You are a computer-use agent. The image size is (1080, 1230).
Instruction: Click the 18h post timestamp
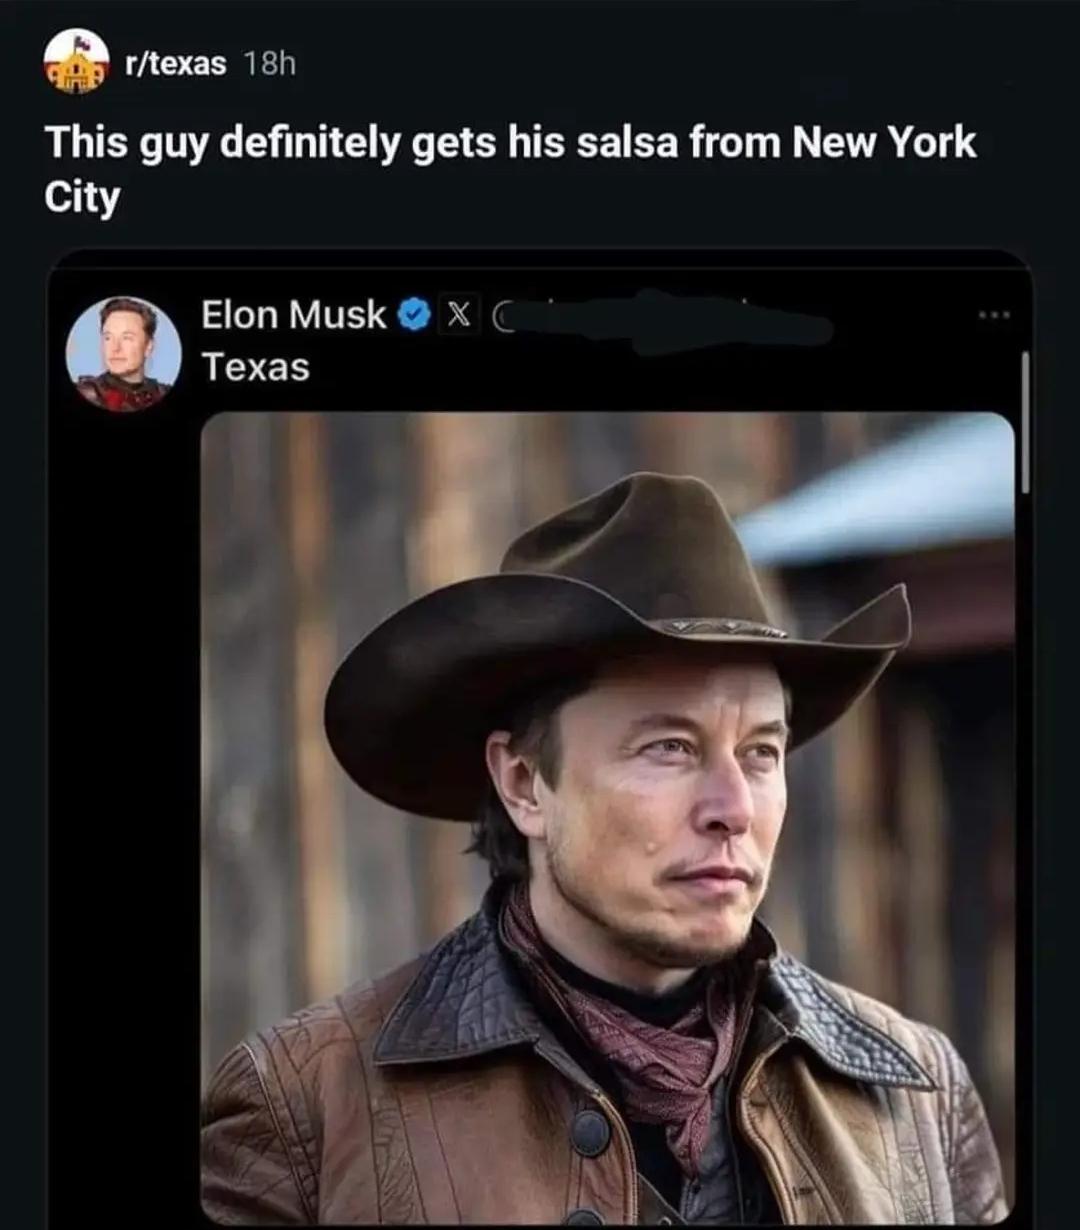(270, 64)
